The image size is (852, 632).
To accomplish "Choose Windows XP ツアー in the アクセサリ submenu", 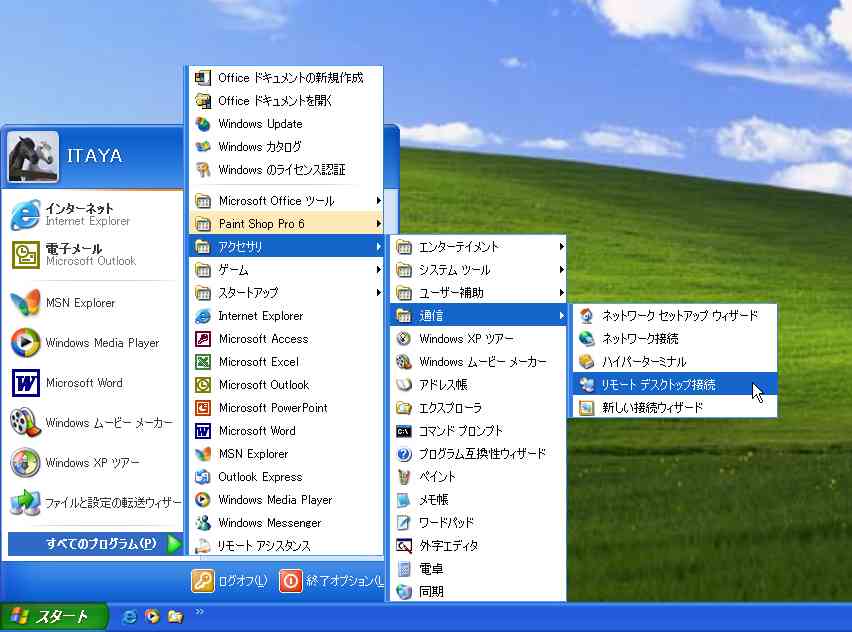I will 478,339.
